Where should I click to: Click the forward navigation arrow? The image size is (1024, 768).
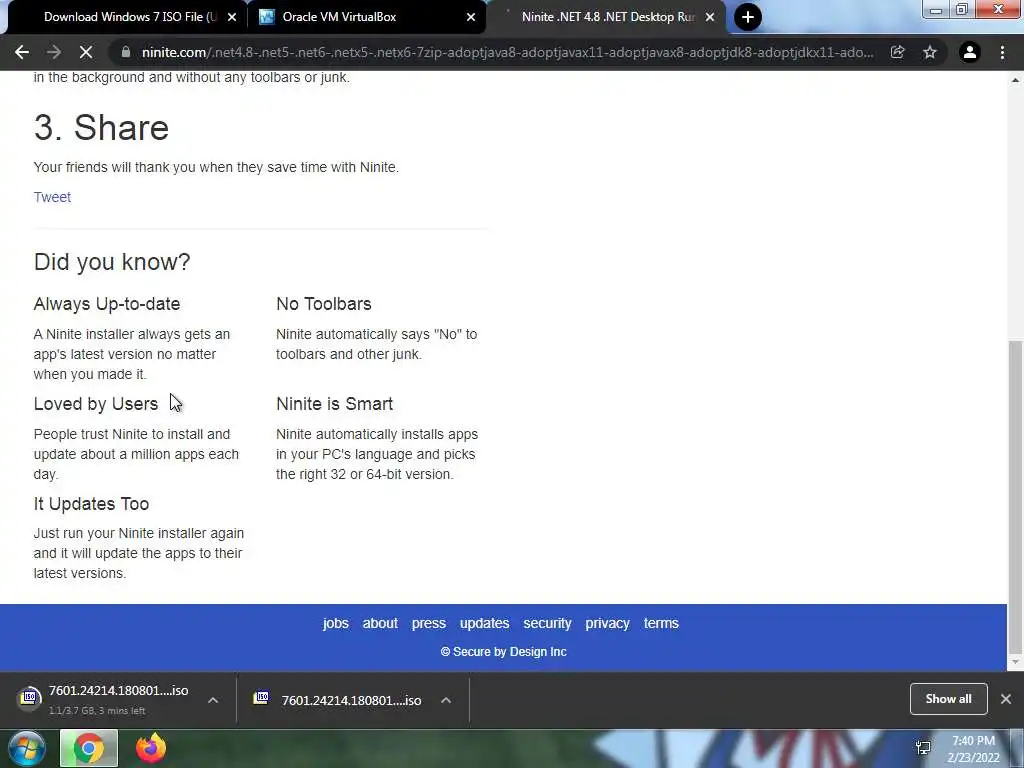tap(54, 52)
